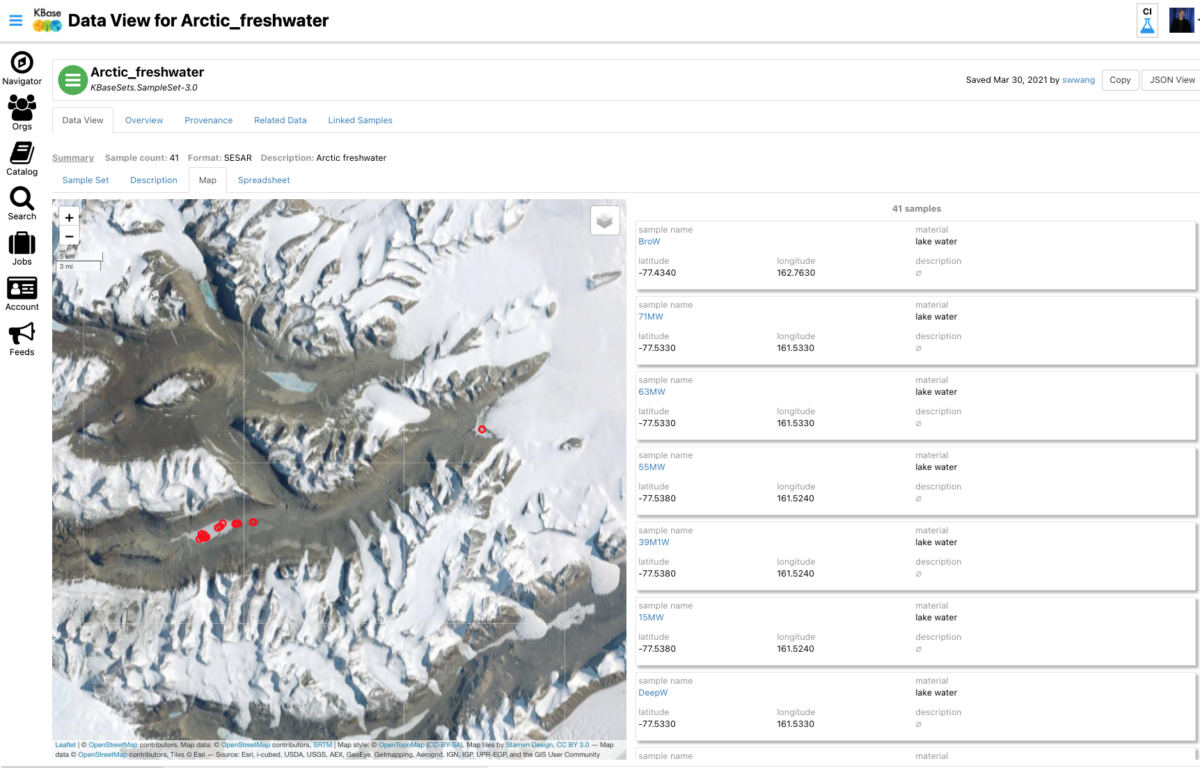The width and height of the screenshot is (1200, 768).
Task: Open the hamburger menu in header
Action: point(15,20)
